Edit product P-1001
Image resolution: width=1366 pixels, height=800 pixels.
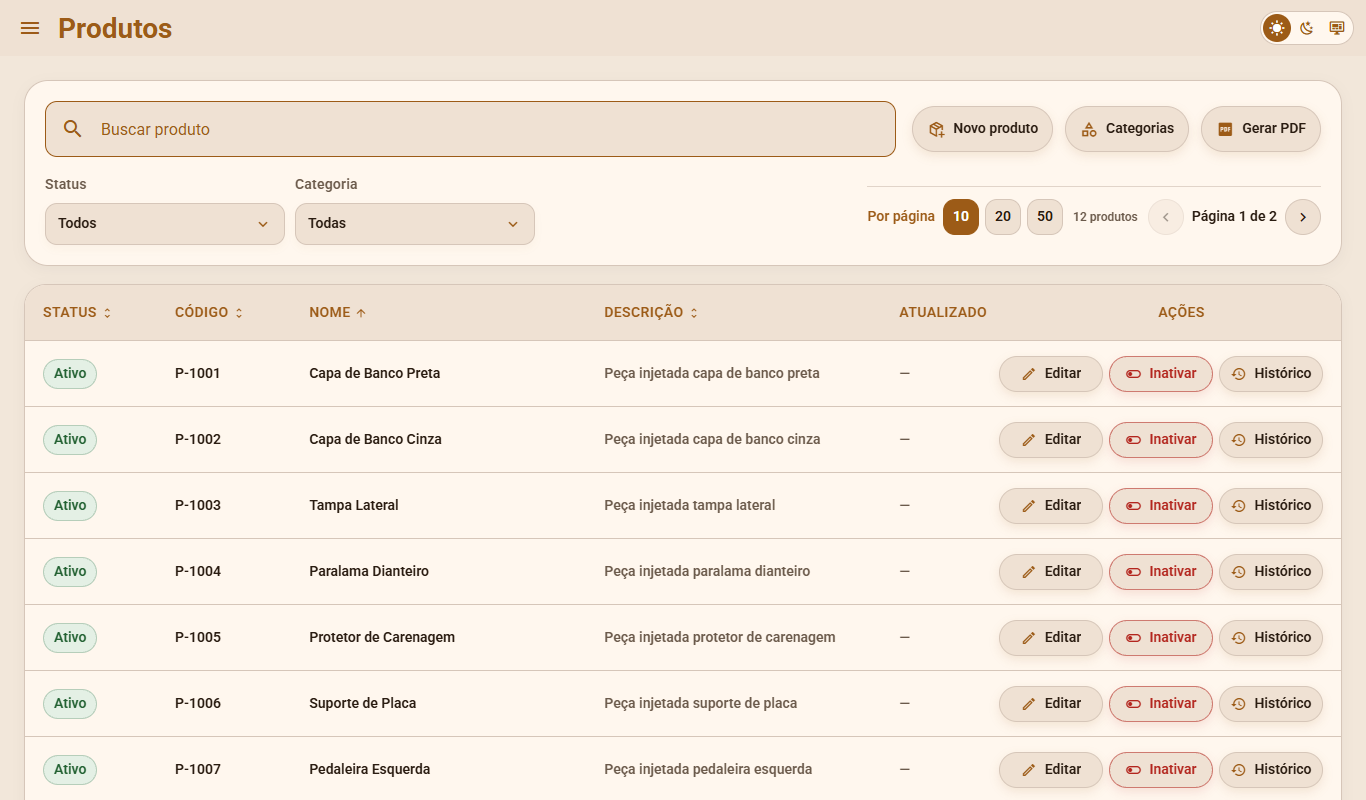(x=1051, y=374)
